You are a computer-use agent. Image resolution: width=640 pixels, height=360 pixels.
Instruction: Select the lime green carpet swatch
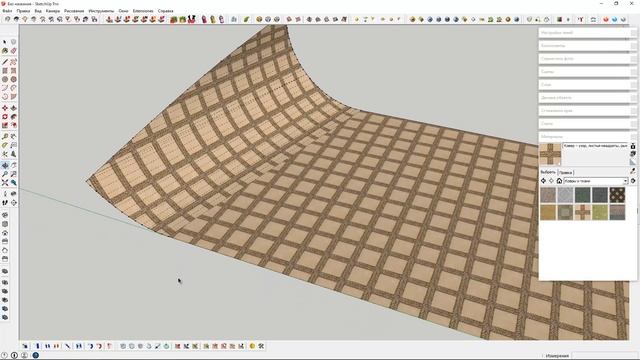(600, 212)
